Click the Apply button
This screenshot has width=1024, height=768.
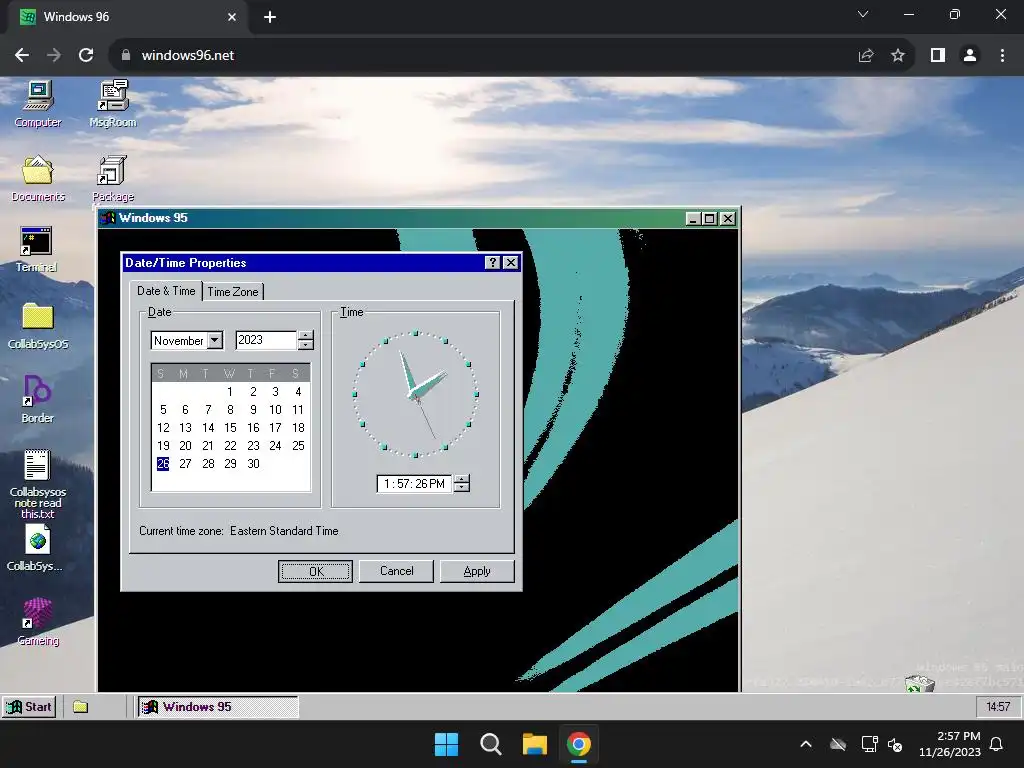(x=477, y=571)
